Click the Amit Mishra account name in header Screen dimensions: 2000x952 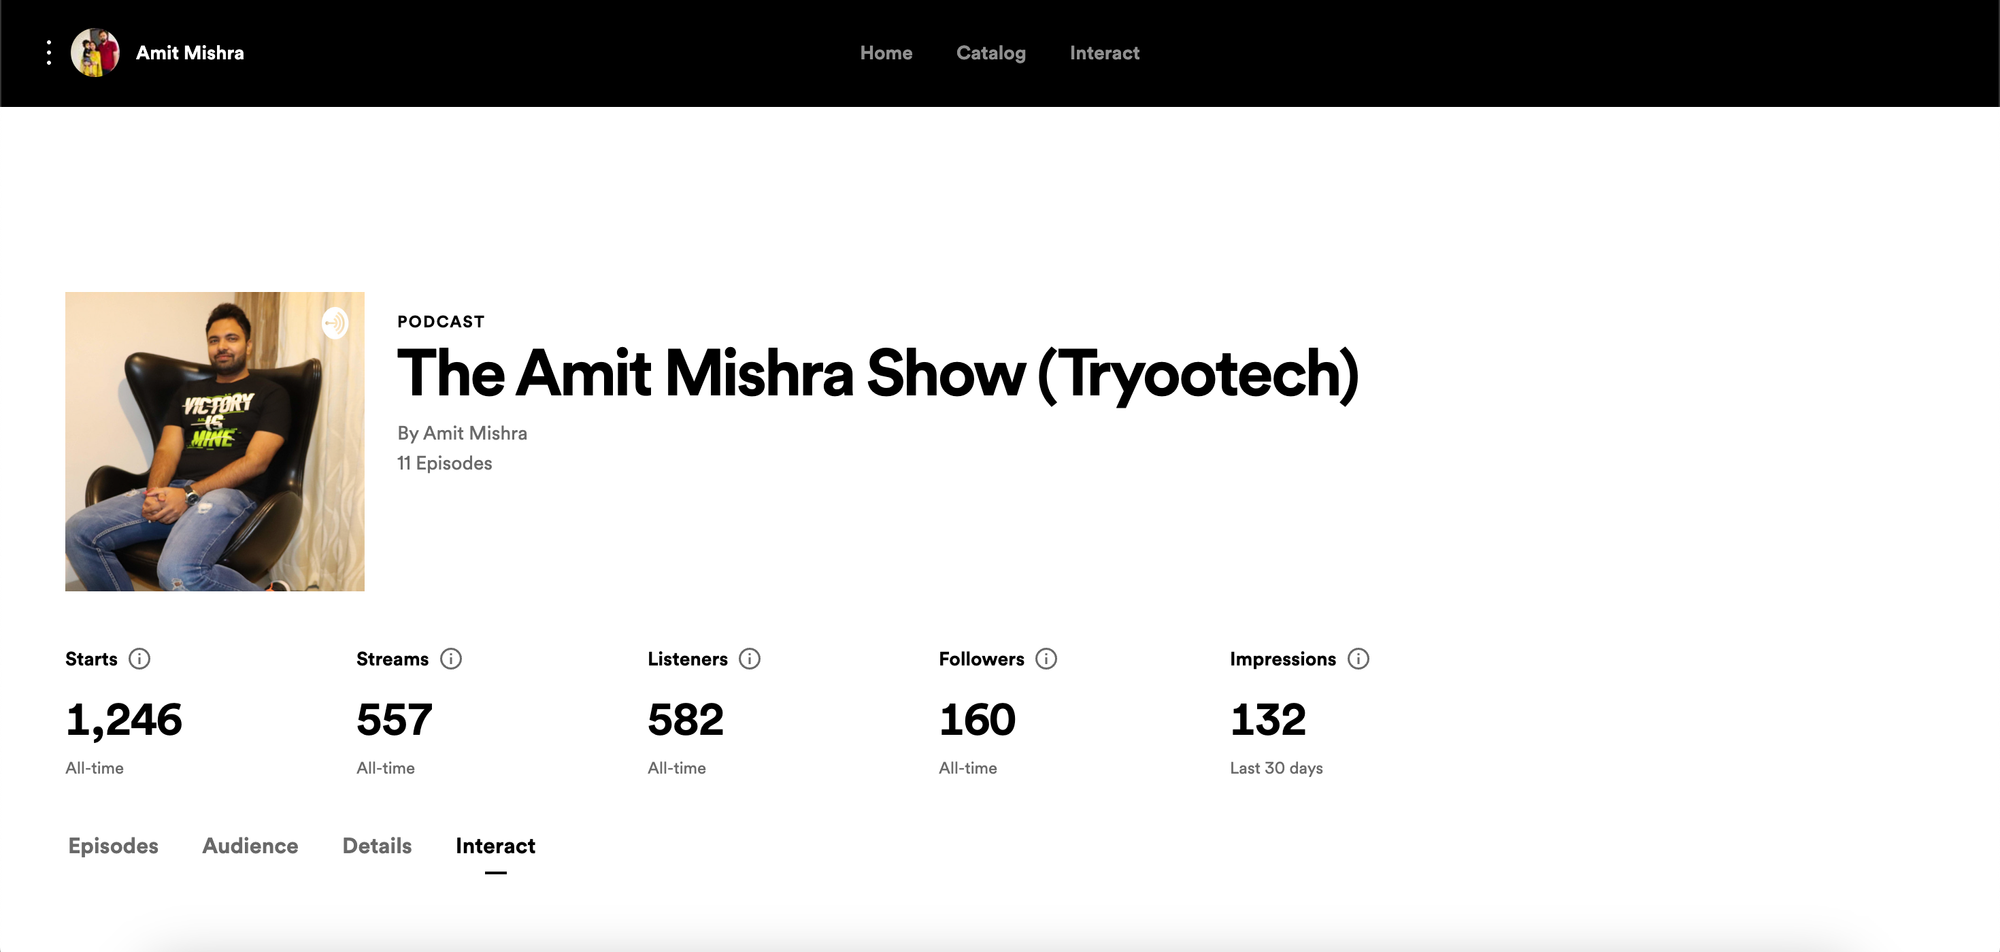click(x=190, y=53)
